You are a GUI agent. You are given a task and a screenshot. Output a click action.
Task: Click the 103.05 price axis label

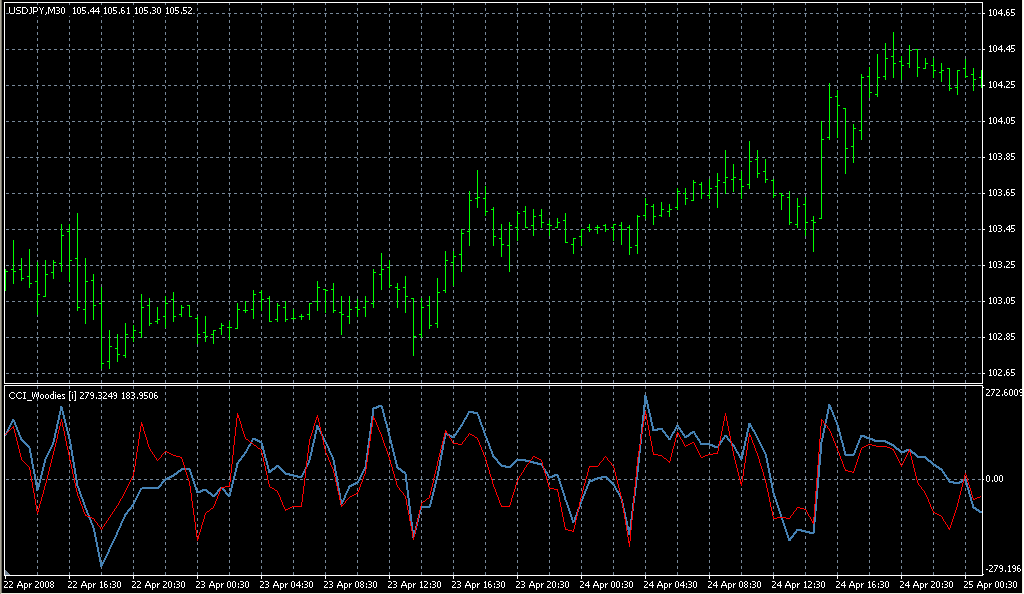(x=1003, y=301)
